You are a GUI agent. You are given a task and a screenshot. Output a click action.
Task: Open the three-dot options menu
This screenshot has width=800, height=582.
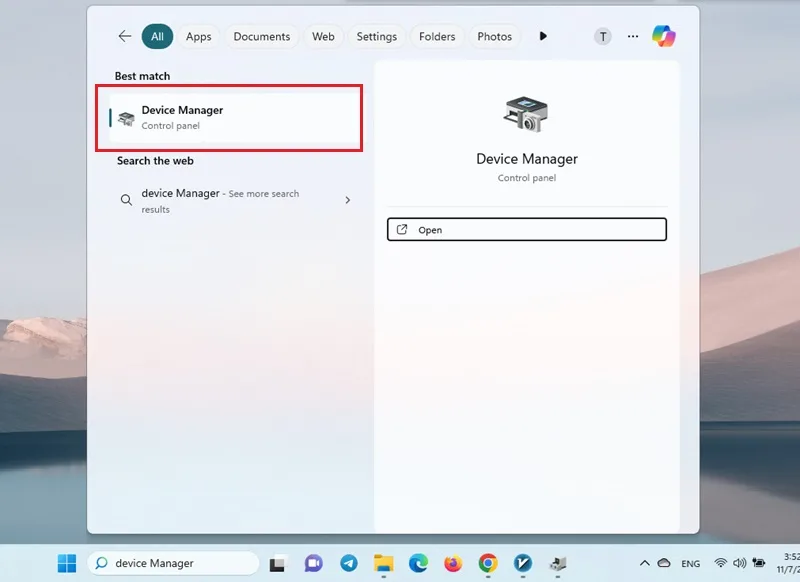(633, 36)
